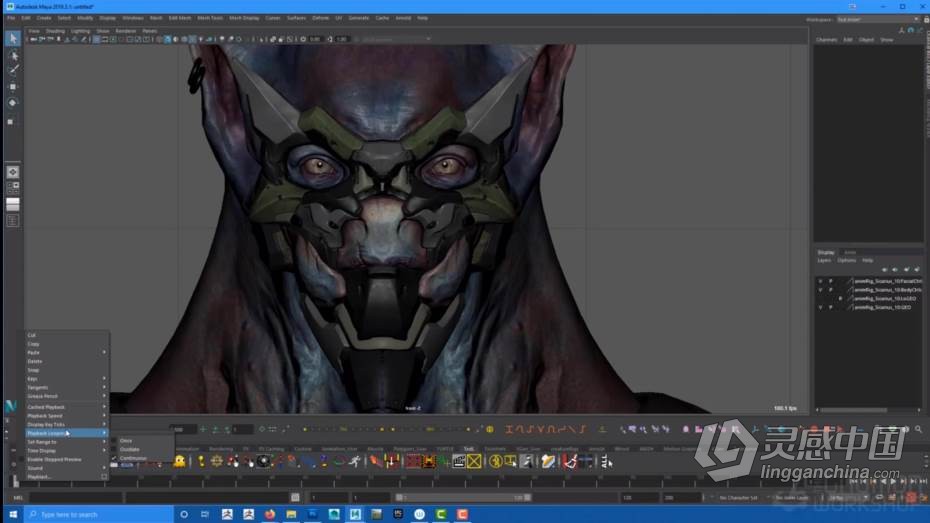The width and height of the screenshot is (930, 523).
Task: Toggle playback P for the FacialCtrls layer
Action: click(x=830, y=281)
